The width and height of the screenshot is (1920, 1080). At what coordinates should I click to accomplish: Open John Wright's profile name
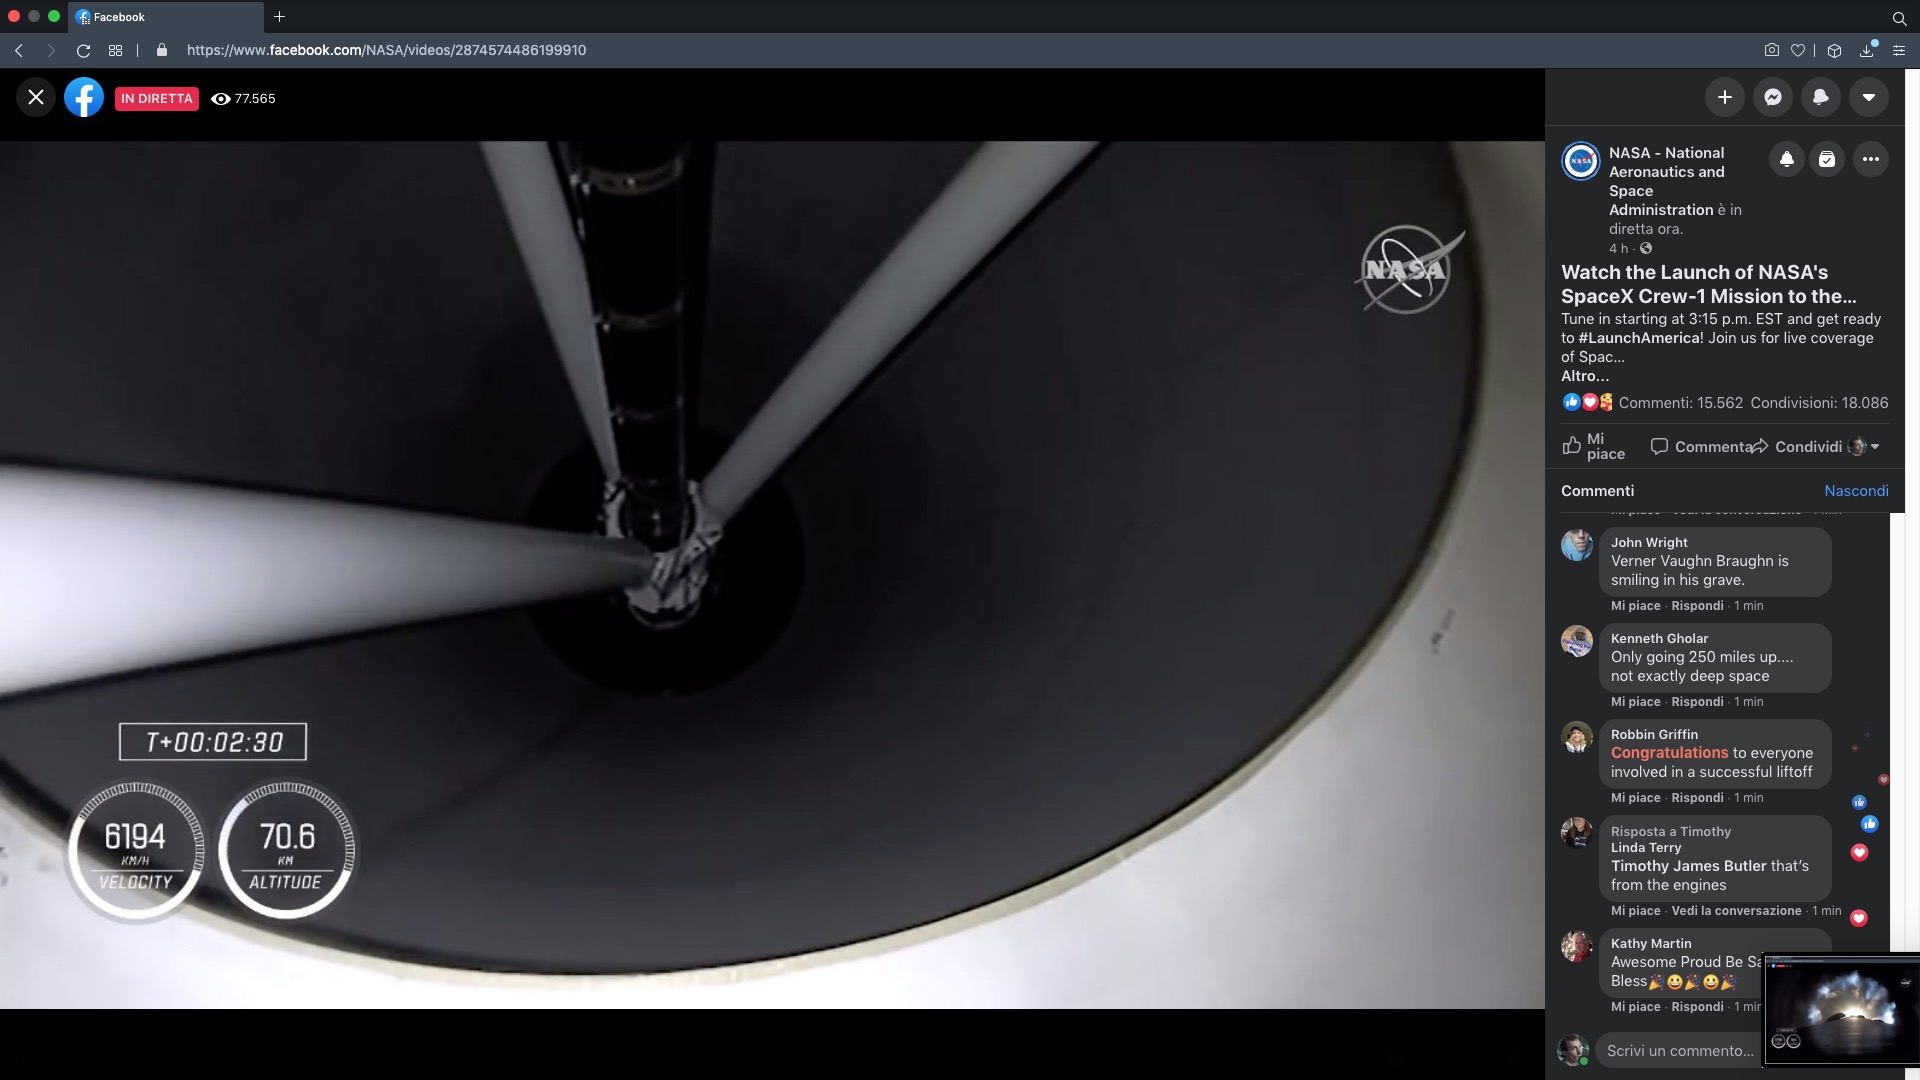pyautogui.click(x=1649, y=543)
